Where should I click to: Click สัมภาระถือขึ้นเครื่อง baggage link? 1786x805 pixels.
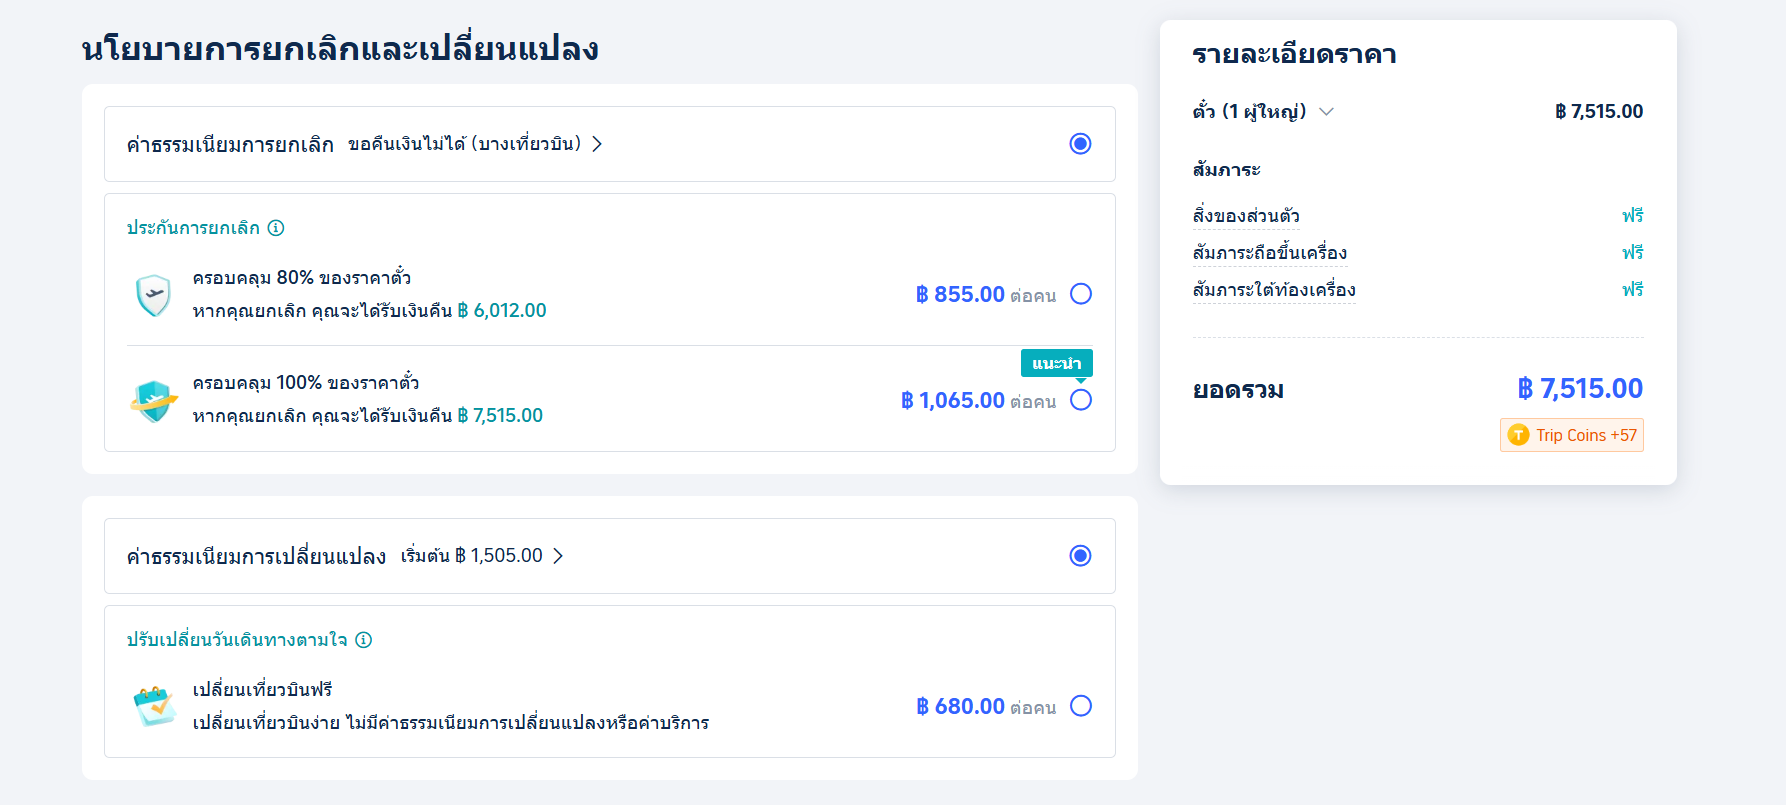(1270, 253)
